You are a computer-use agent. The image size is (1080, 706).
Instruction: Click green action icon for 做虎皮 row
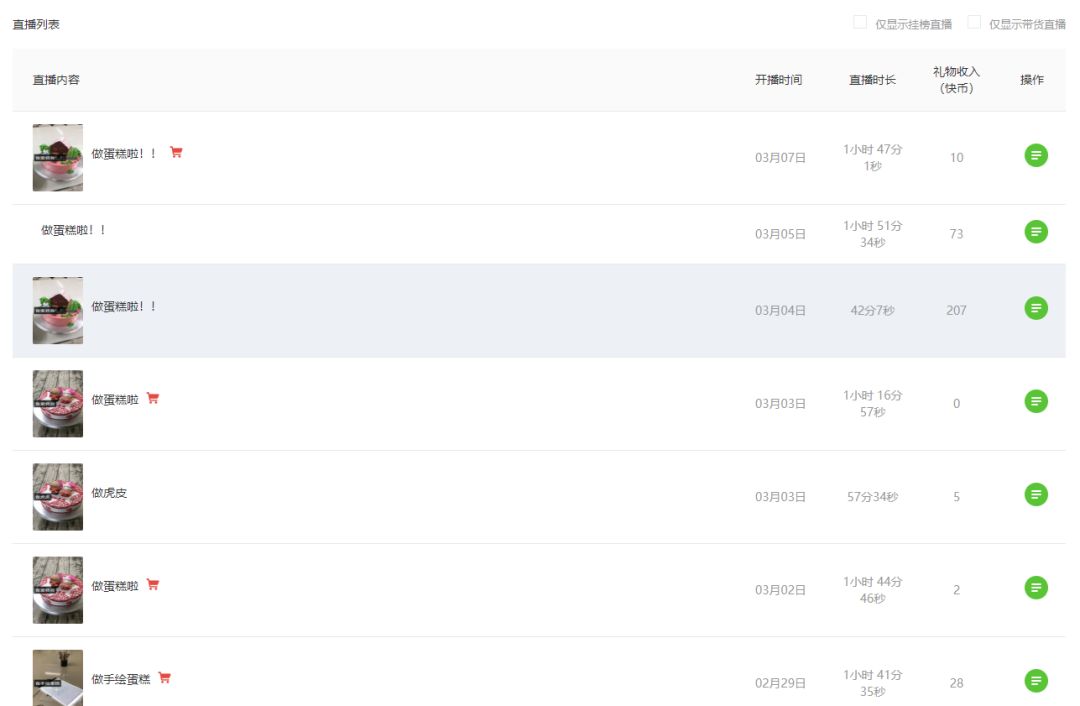click(1036, 494)
